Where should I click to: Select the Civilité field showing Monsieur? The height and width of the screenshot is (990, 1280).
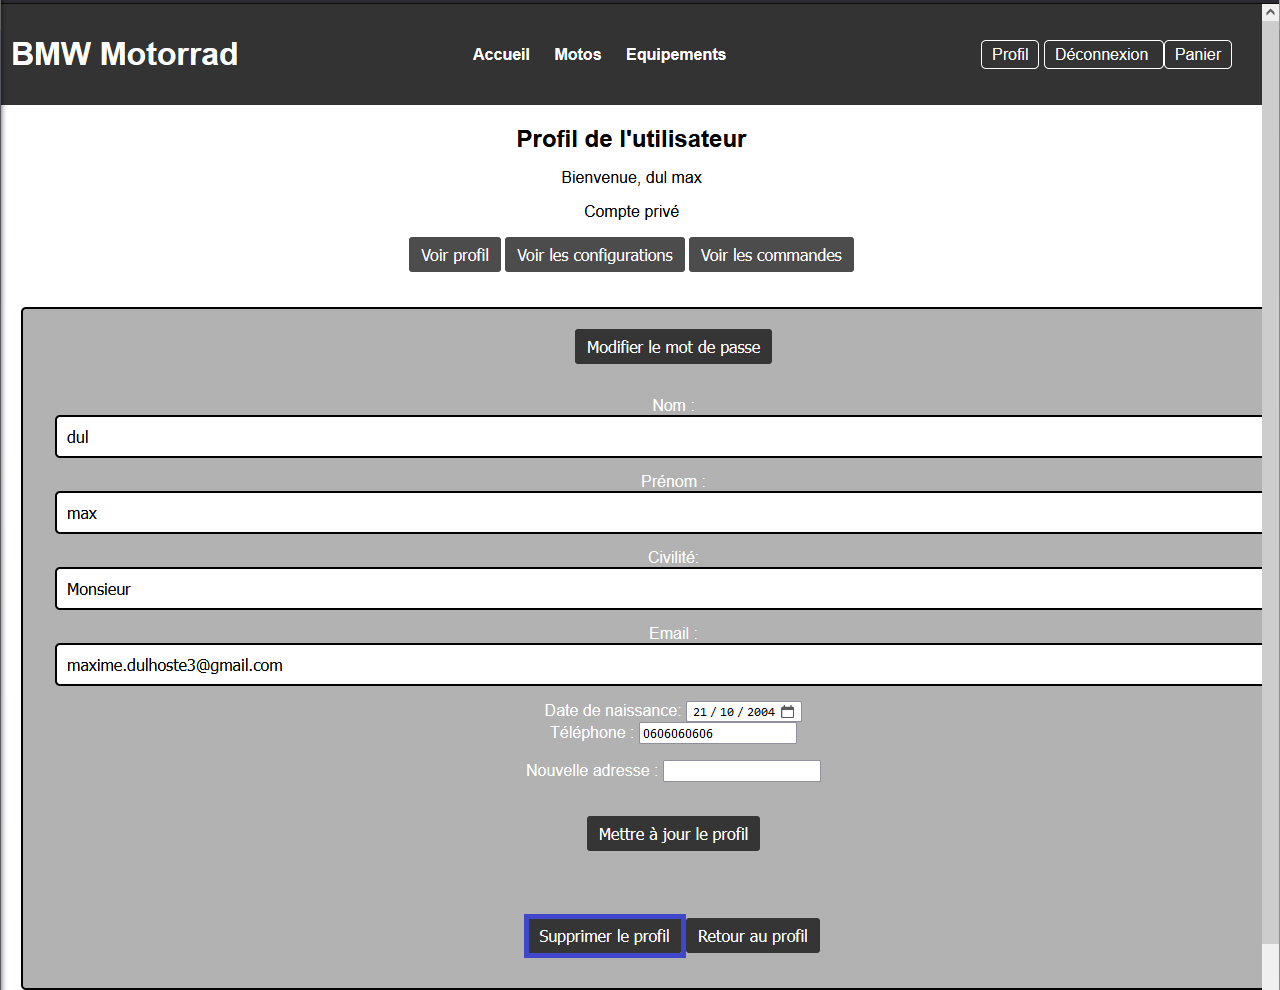660,589
